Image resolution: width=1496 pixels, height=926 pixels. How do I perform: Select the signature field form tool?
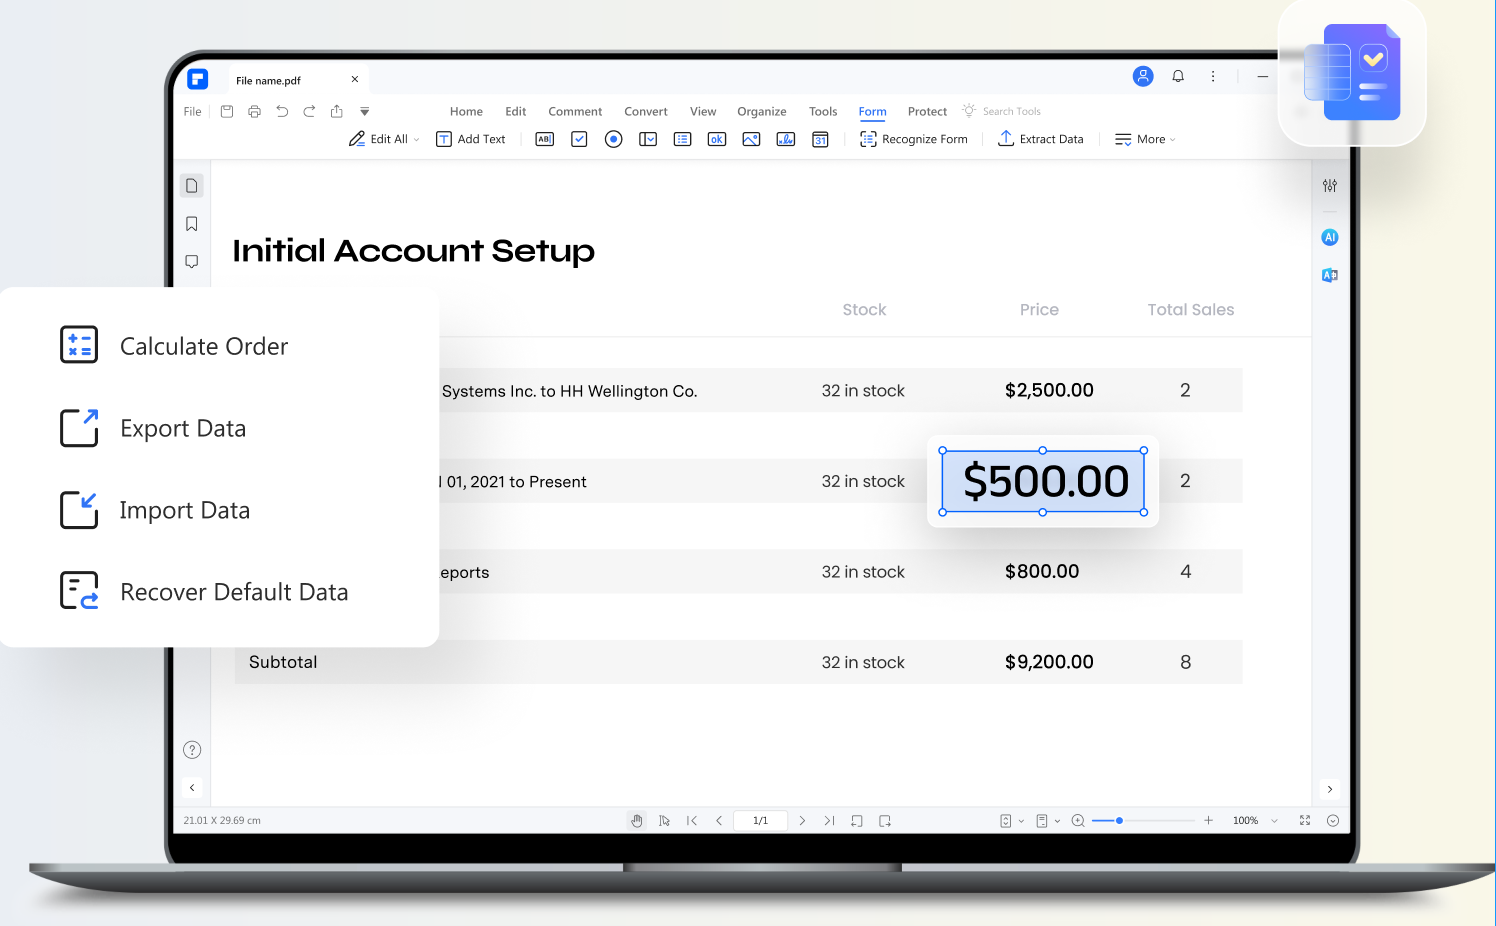(x=786, y=139)
